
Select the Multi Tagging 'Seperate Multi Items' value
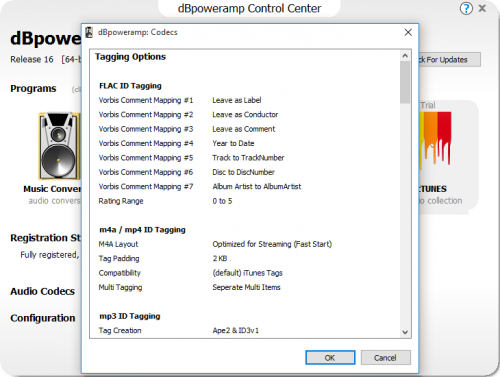click(246, 287)
